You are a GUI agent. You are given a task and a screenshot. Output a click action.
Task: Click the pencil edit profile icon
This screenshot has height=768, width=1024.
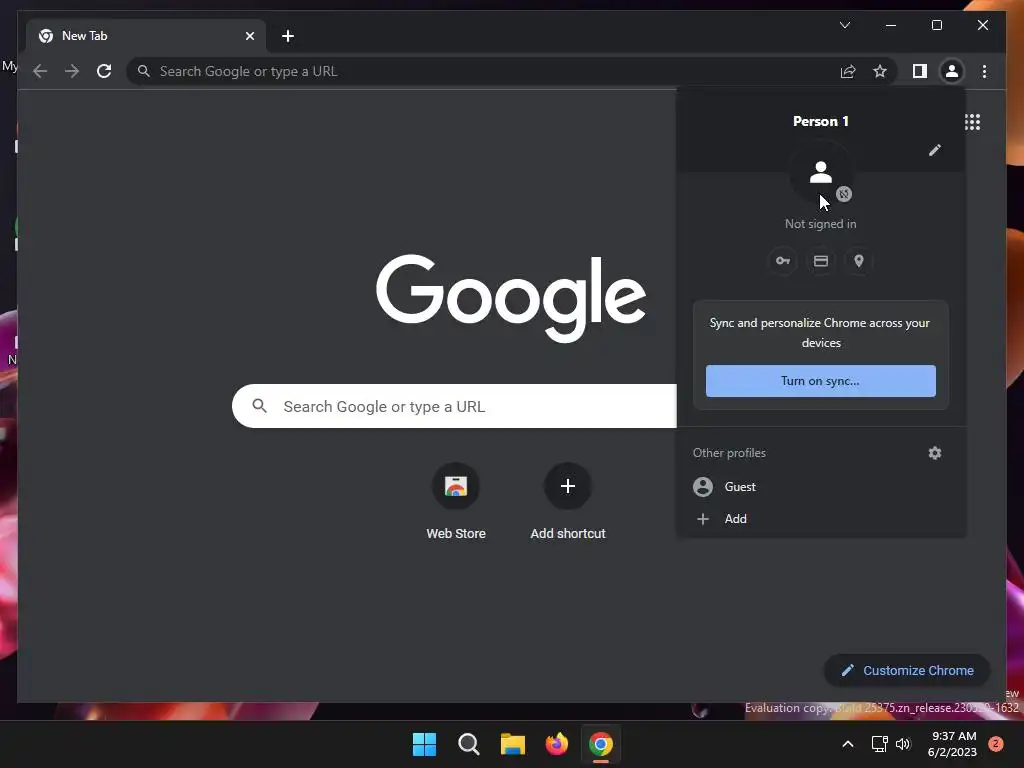coord(935,150)
